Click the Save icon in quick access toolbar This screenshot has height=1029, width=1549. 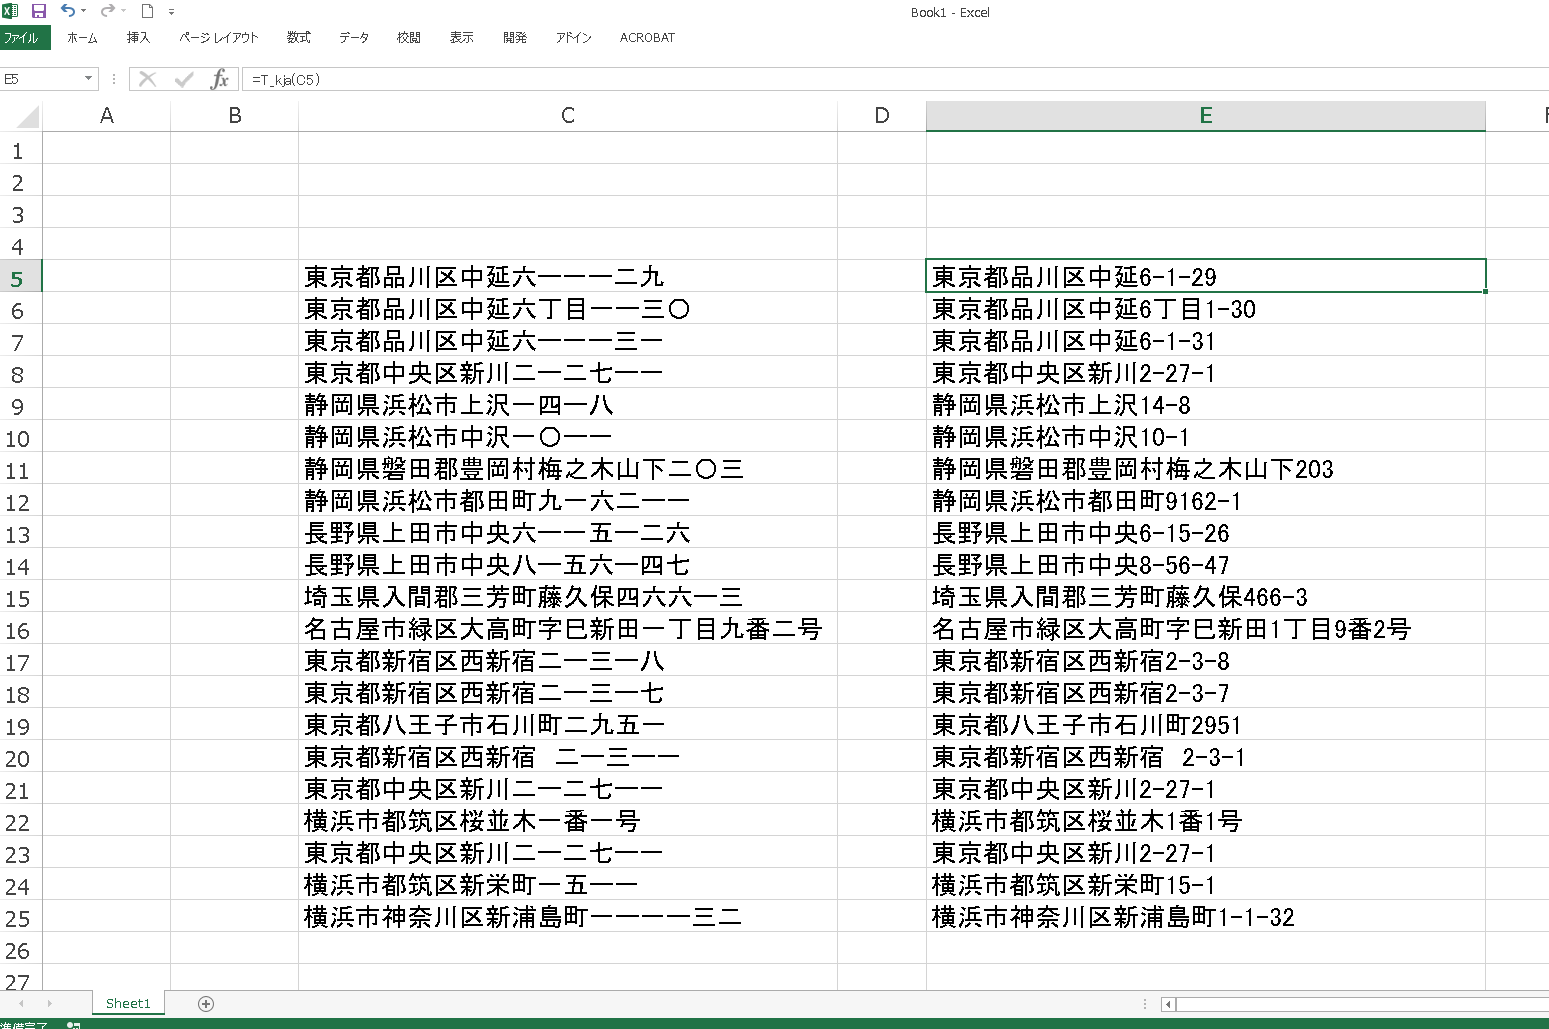tap(39, 11)
